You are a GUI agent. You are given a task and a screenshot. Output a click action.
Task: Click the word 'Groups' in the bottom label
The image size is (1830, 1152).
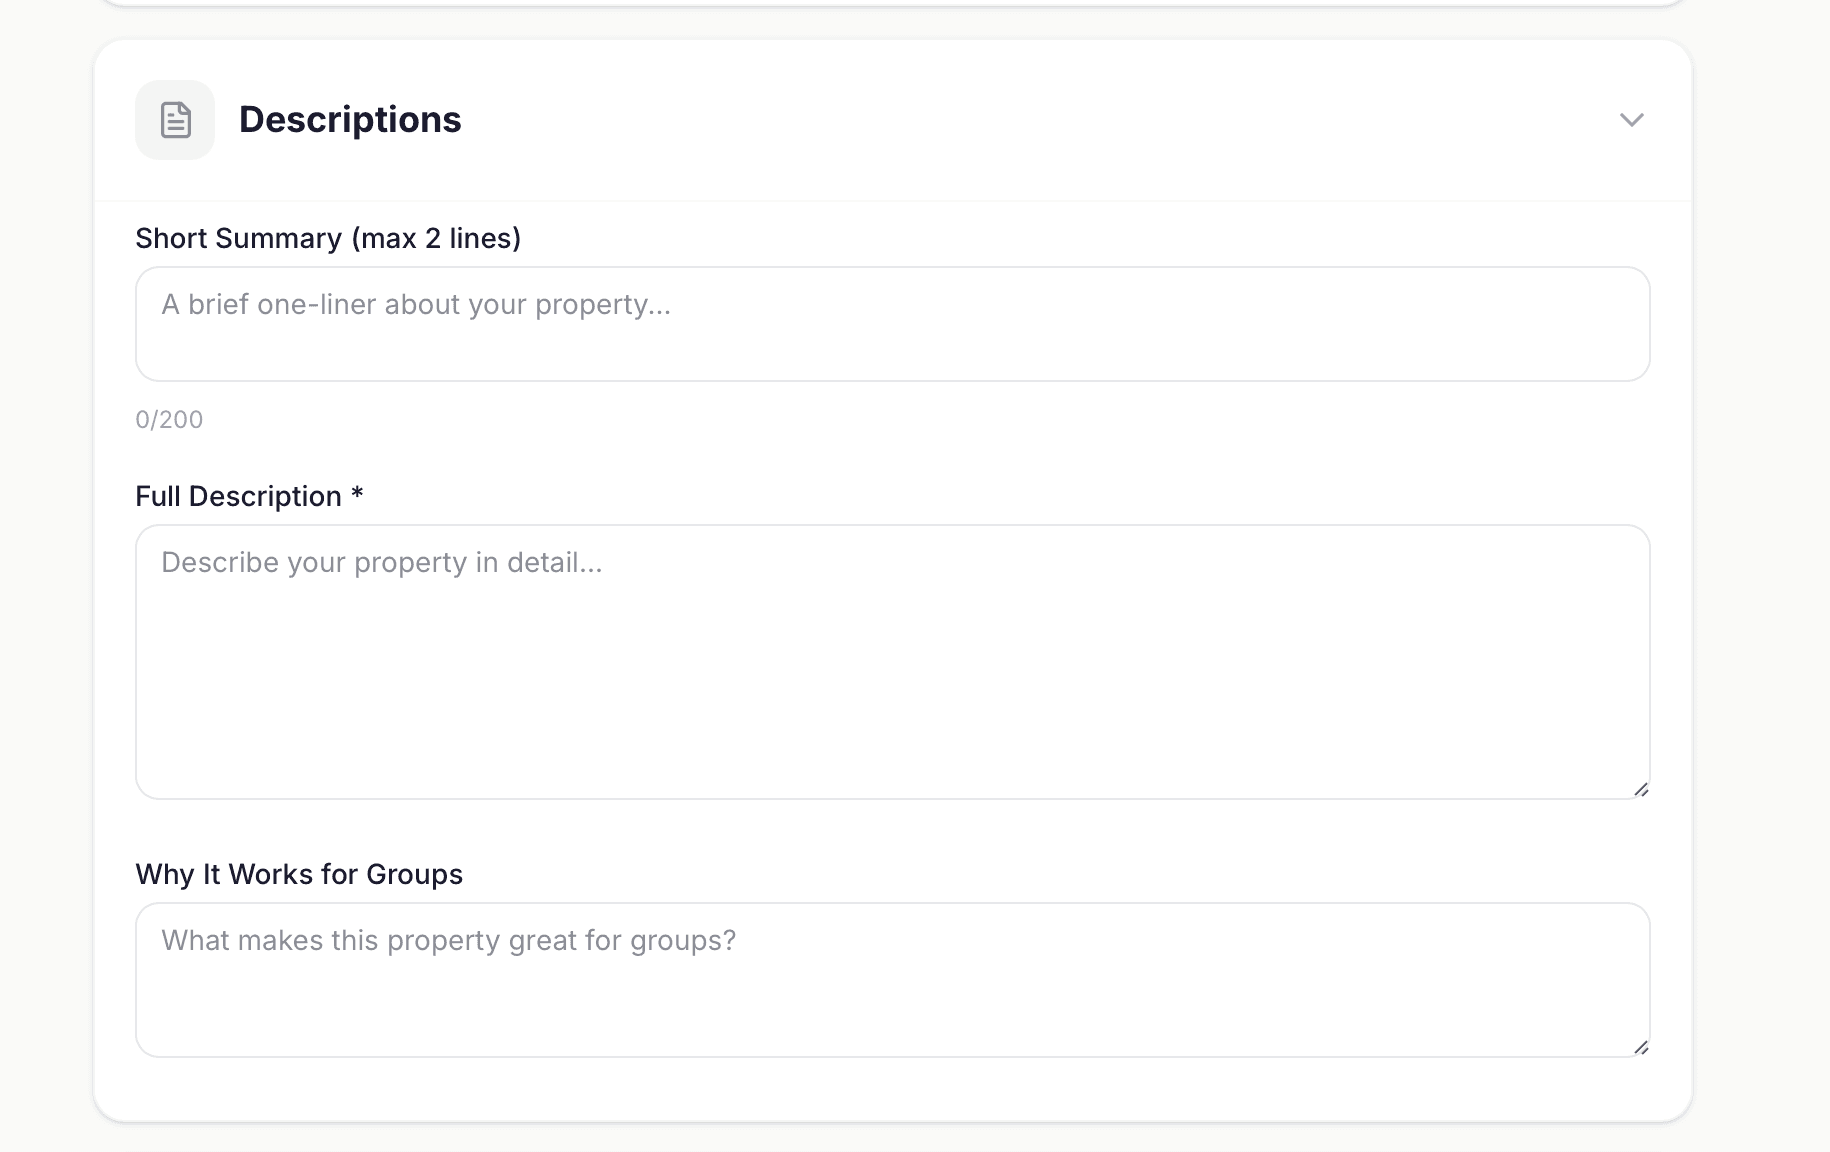tap(414, 874)
